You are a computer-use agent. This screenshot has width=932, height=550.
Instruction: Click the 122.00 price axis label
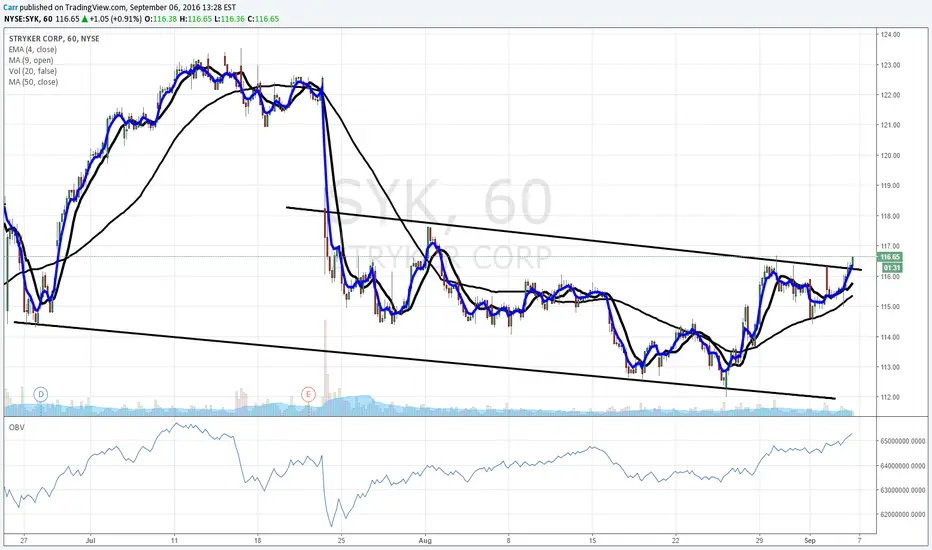pyautogui.click(x=890, y=95)
